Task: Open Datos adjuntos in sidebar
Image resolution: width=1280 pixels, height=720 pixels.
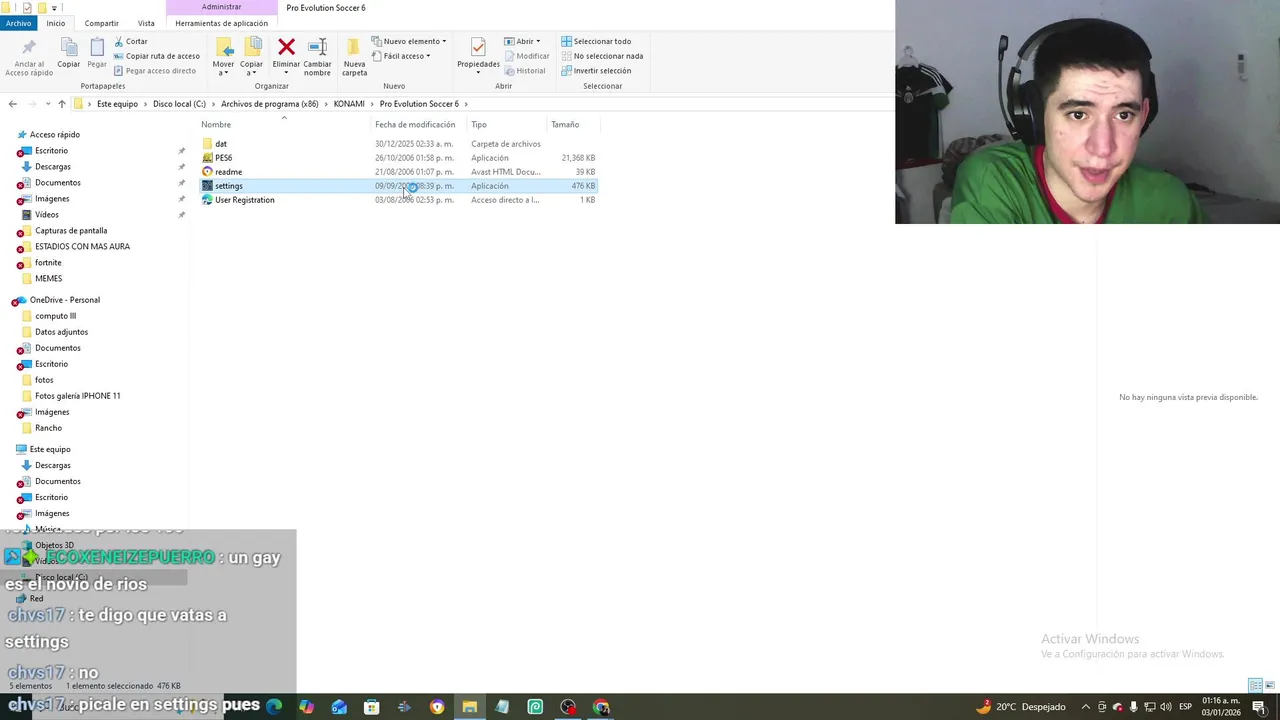Action: click(61, 332)
